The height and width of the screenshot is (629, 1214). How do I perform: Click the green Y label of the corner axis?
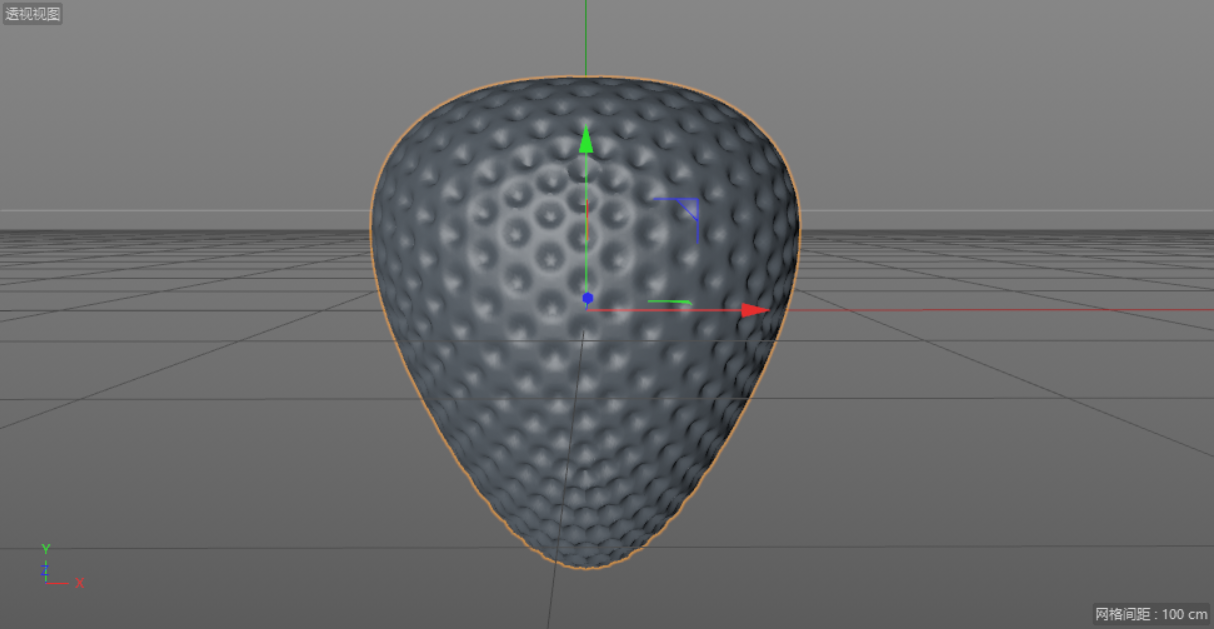click(44, 549)
